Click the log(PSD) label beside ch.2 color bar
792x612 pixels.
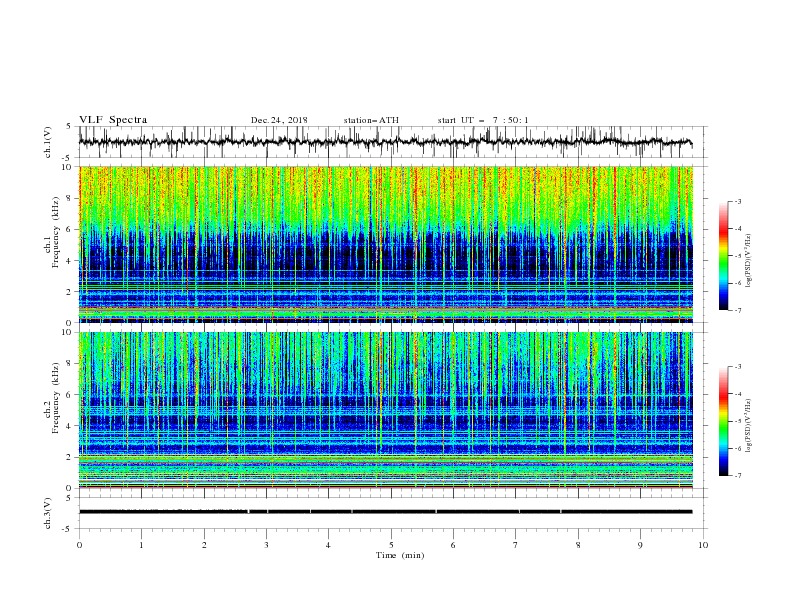pyautogui.click(x=749, y=426)
